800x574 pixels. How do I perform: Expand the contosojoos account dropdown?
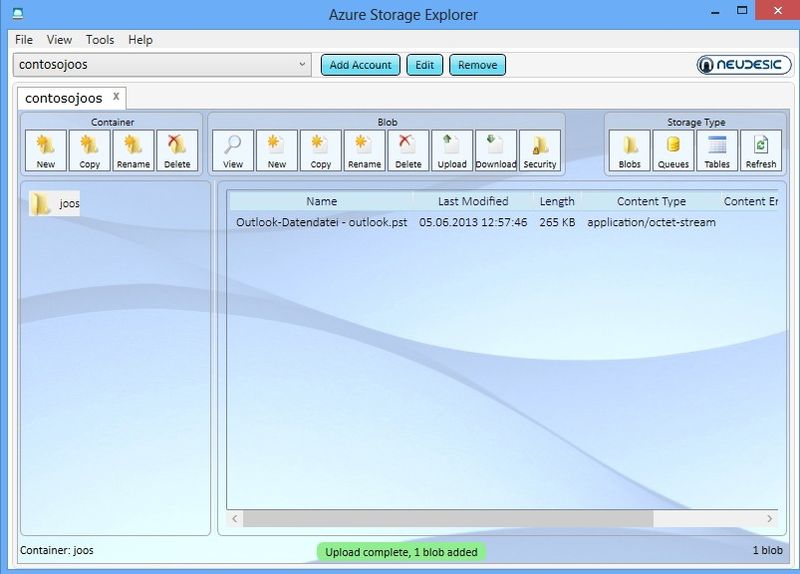[x=304, y=65]
